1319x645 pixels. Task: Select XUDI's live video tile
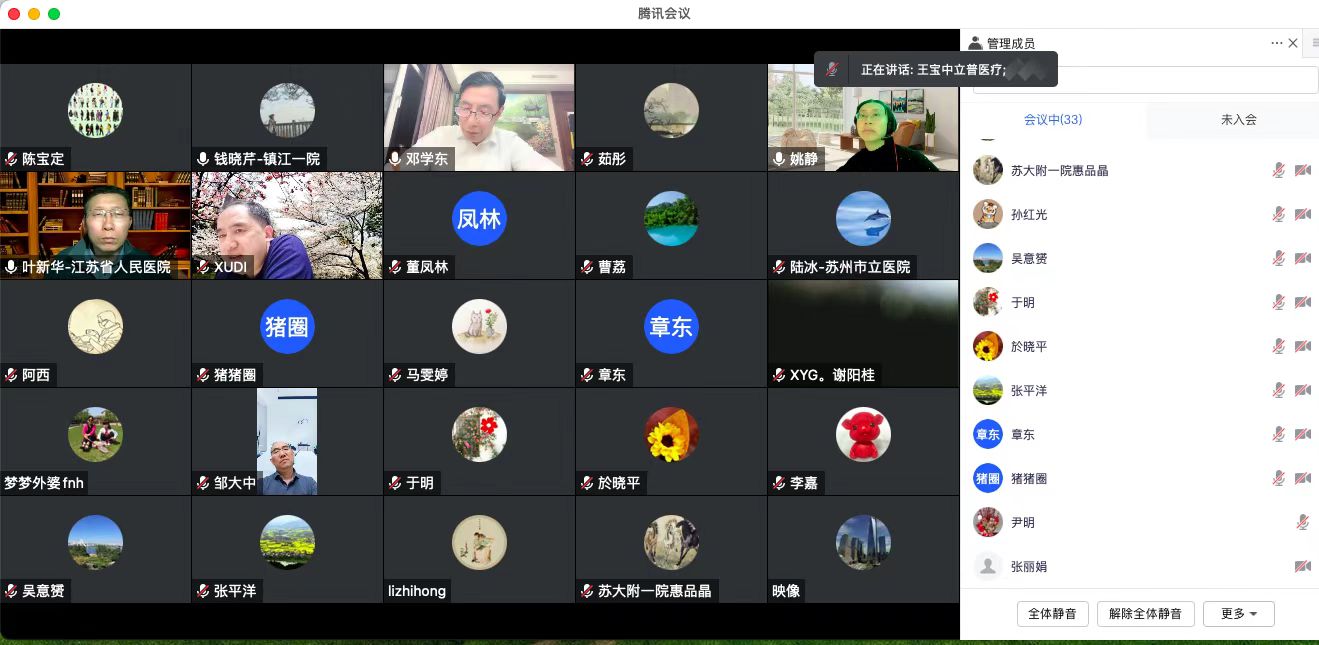(287, 225)
